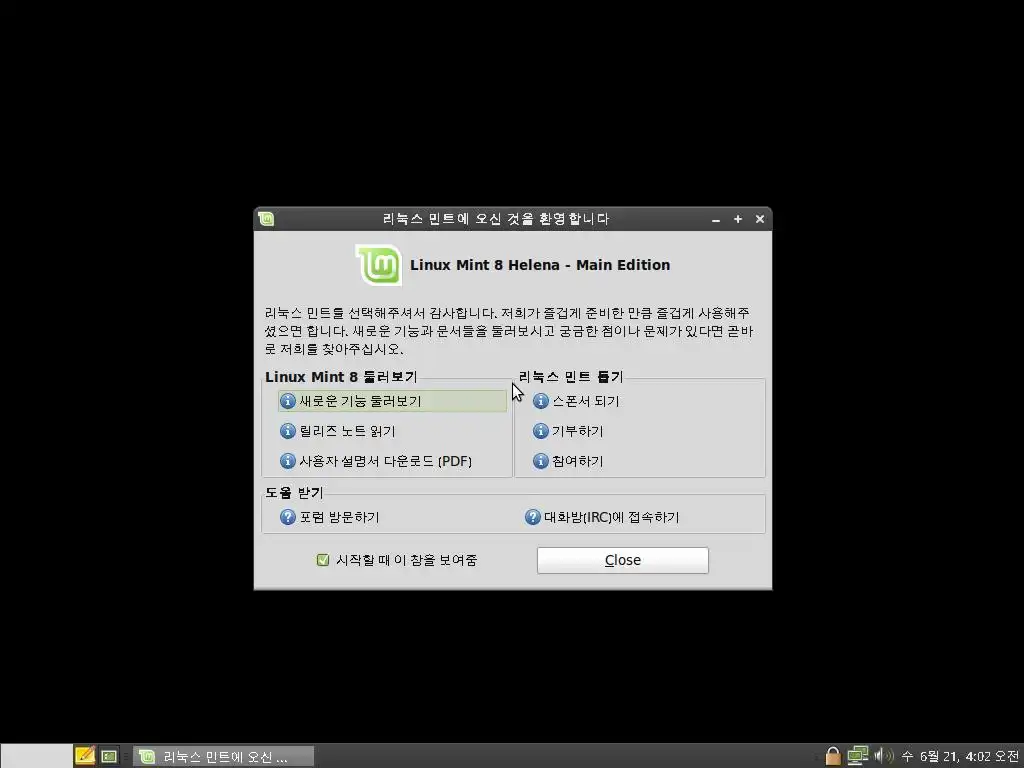Launch the terminal icon in taskbar
Screen dimensions: 1024x768
[109, 756]
